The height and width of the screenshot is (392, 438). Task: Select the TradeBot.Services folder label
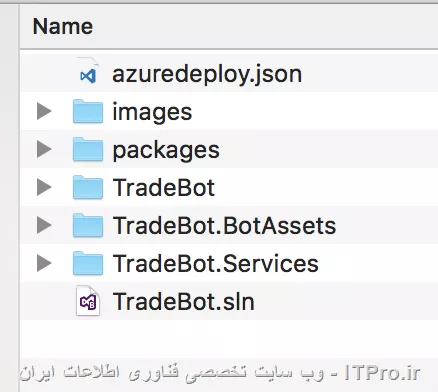click(x=216, y=263)
